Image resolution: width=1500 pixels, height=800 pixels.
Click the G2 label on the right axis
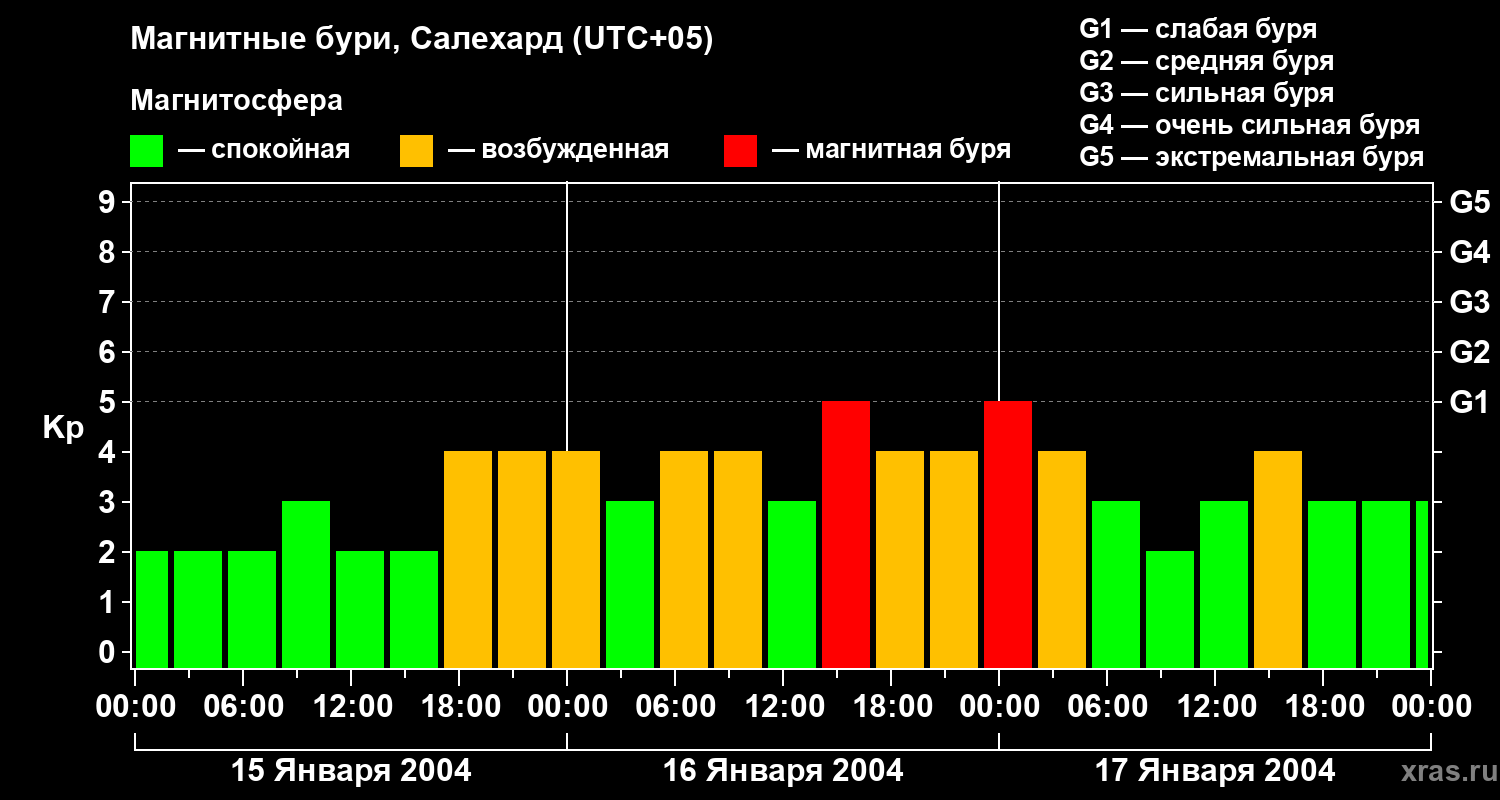(1469, 352)
